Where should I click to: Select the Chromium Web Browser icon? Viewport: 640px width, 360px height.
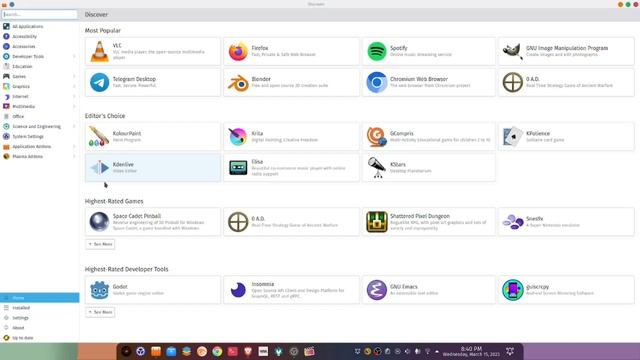point(377,82)
